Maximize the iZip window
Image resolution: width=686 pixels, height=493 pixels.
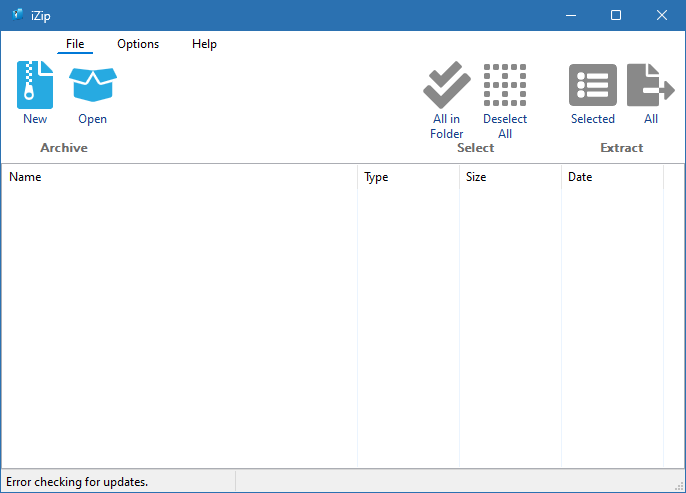click(616, 15)
